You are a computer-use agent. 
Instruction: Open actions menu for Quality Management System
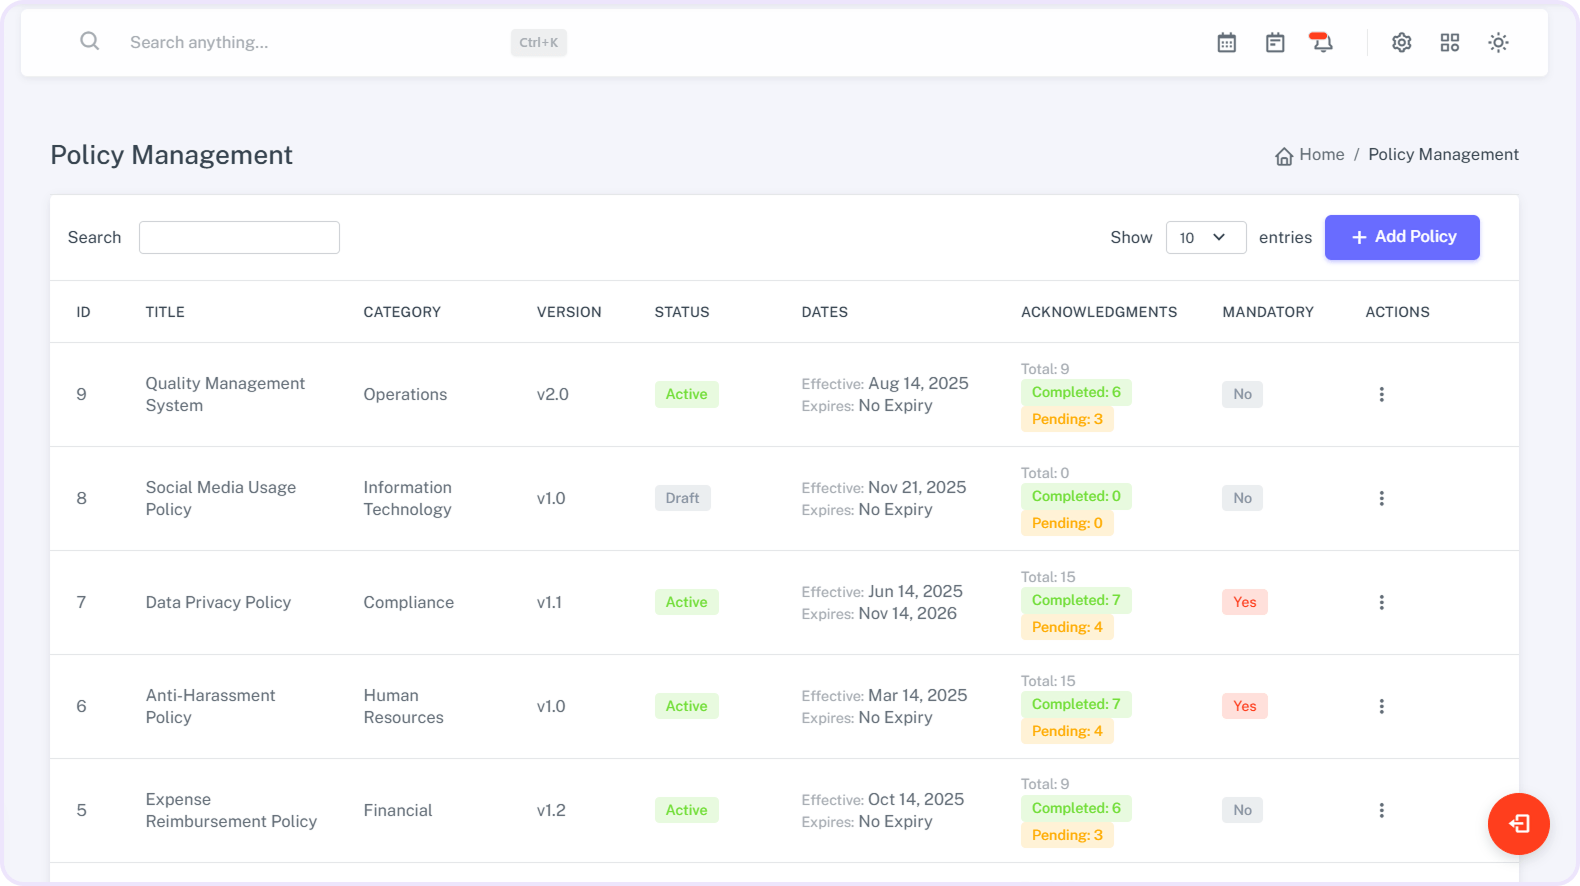1381,395
